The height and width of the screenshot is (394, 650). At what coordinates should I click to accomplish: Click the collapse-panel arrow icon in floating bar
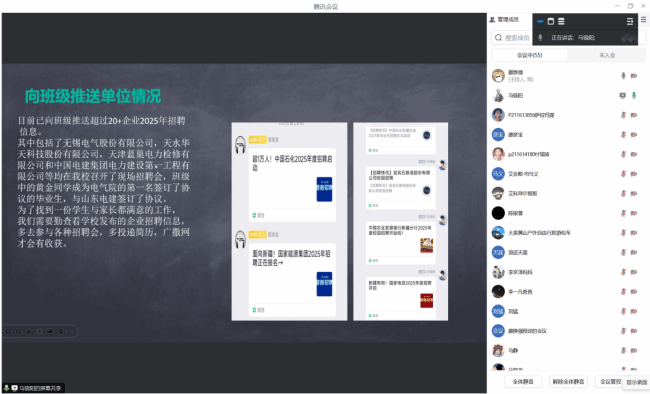[630, 21]
